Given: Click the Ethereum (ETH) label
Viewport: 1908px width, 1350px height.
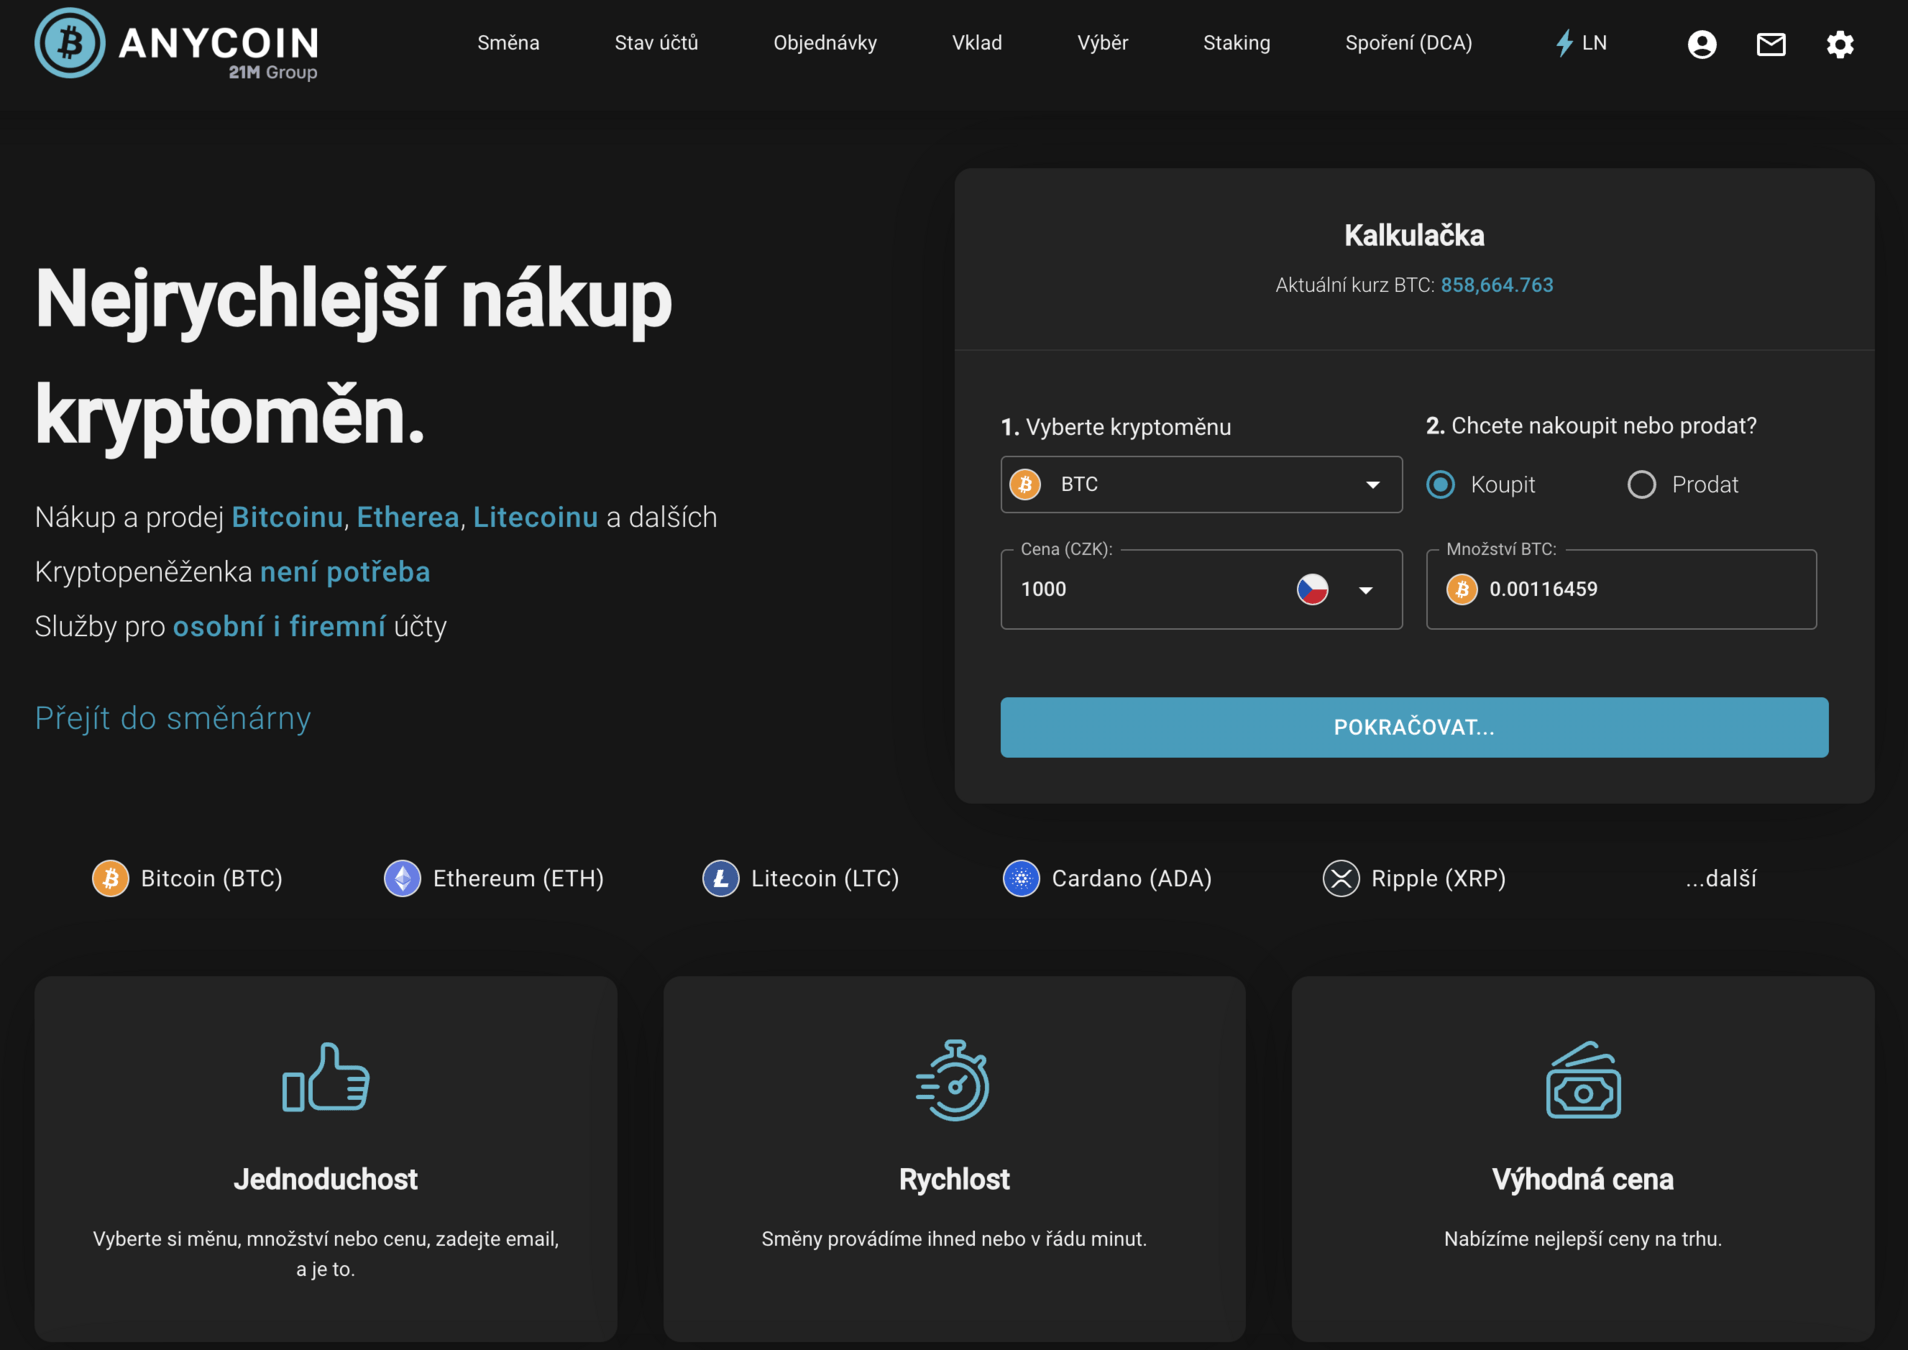Looking at the screenshot, I should pyautogui.click(x=518, y=879).
